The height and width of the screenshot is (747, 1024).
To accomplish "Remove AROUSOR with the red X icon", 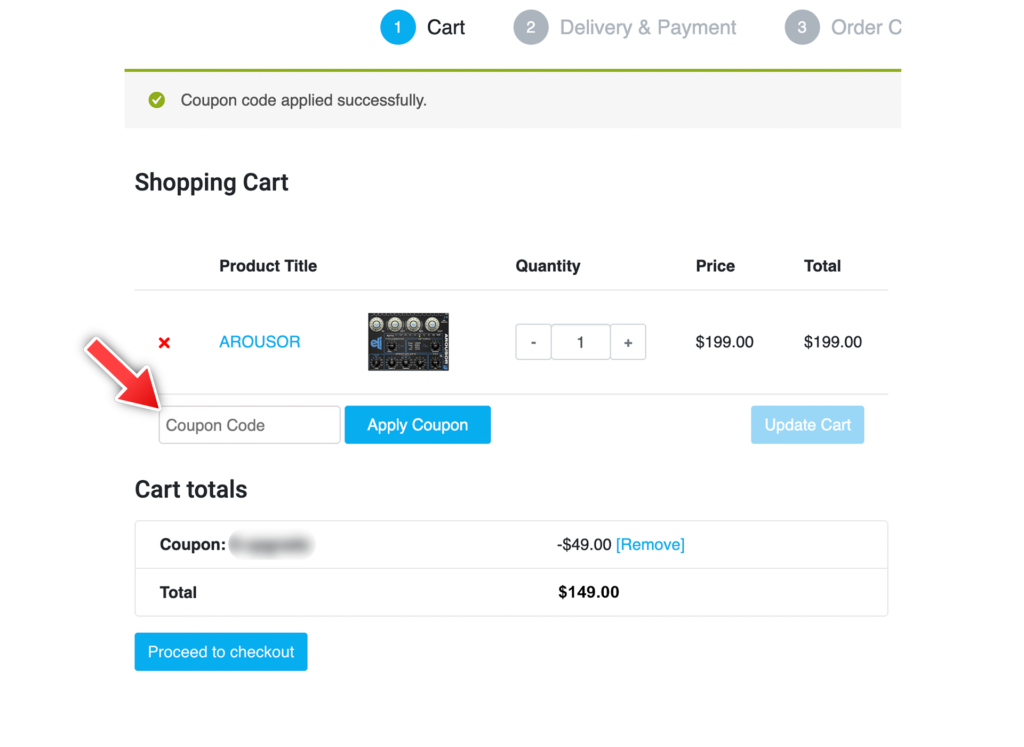I will coord(164,343).
